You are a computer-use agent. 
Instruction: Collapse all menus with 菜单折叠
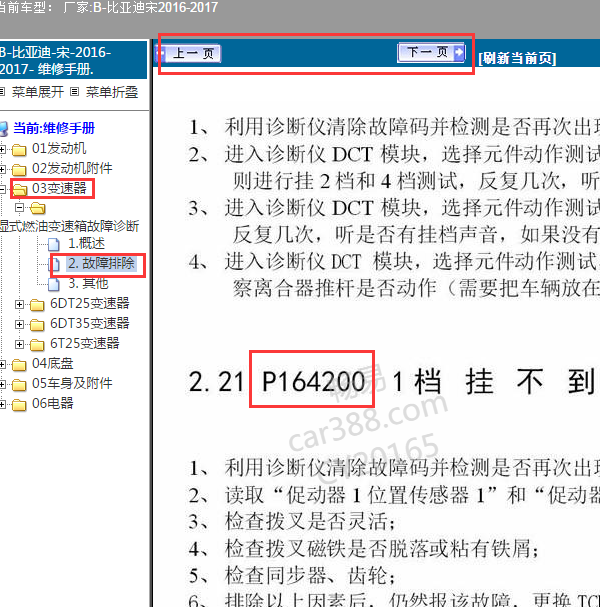111,92
